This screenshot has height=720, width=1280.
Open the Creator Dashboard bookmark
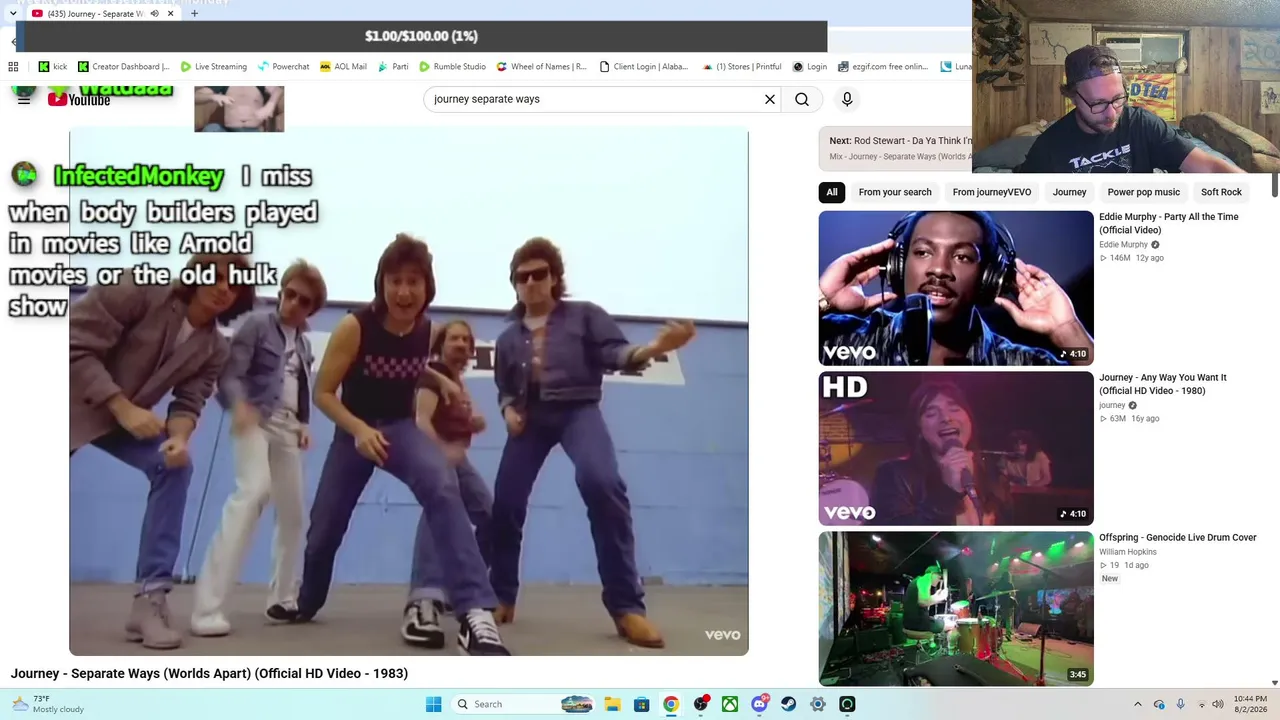tap(124, 67)
